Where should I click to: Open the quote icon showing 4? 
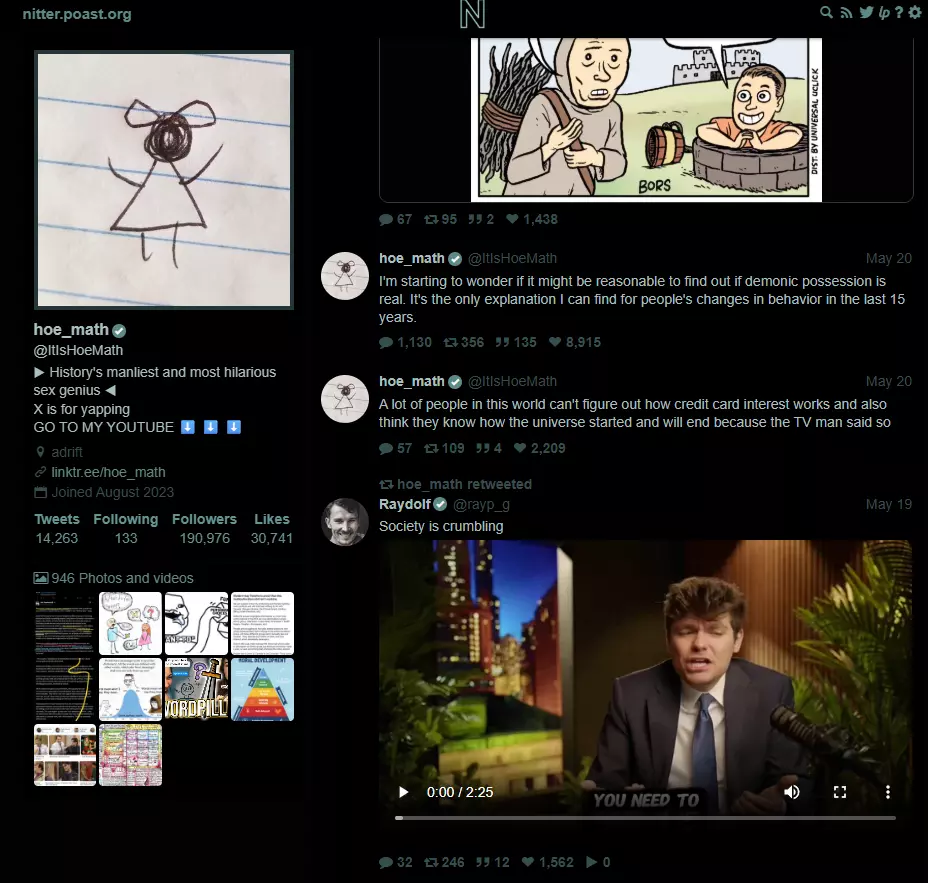pos(482,449)
